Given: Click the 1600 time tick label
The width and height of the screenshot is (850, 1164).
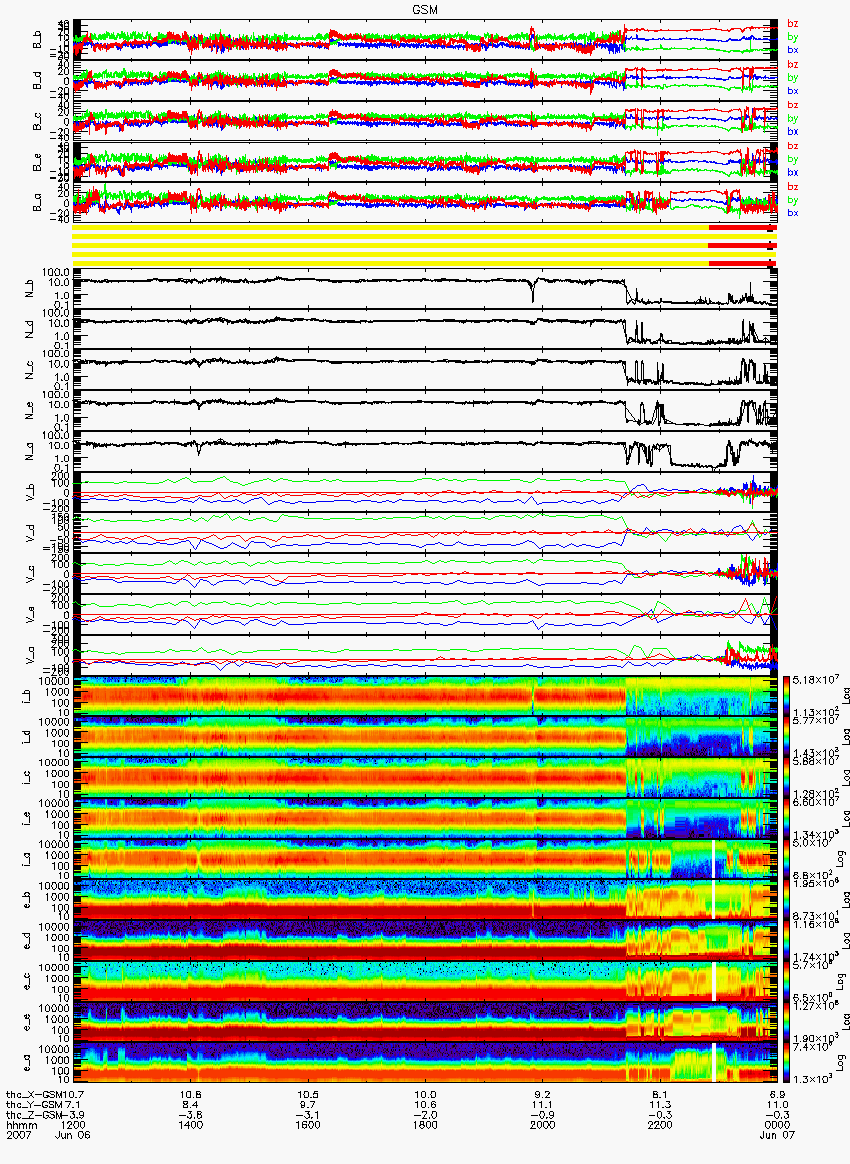Looking at the screenshot, I should click(308, 1125).
